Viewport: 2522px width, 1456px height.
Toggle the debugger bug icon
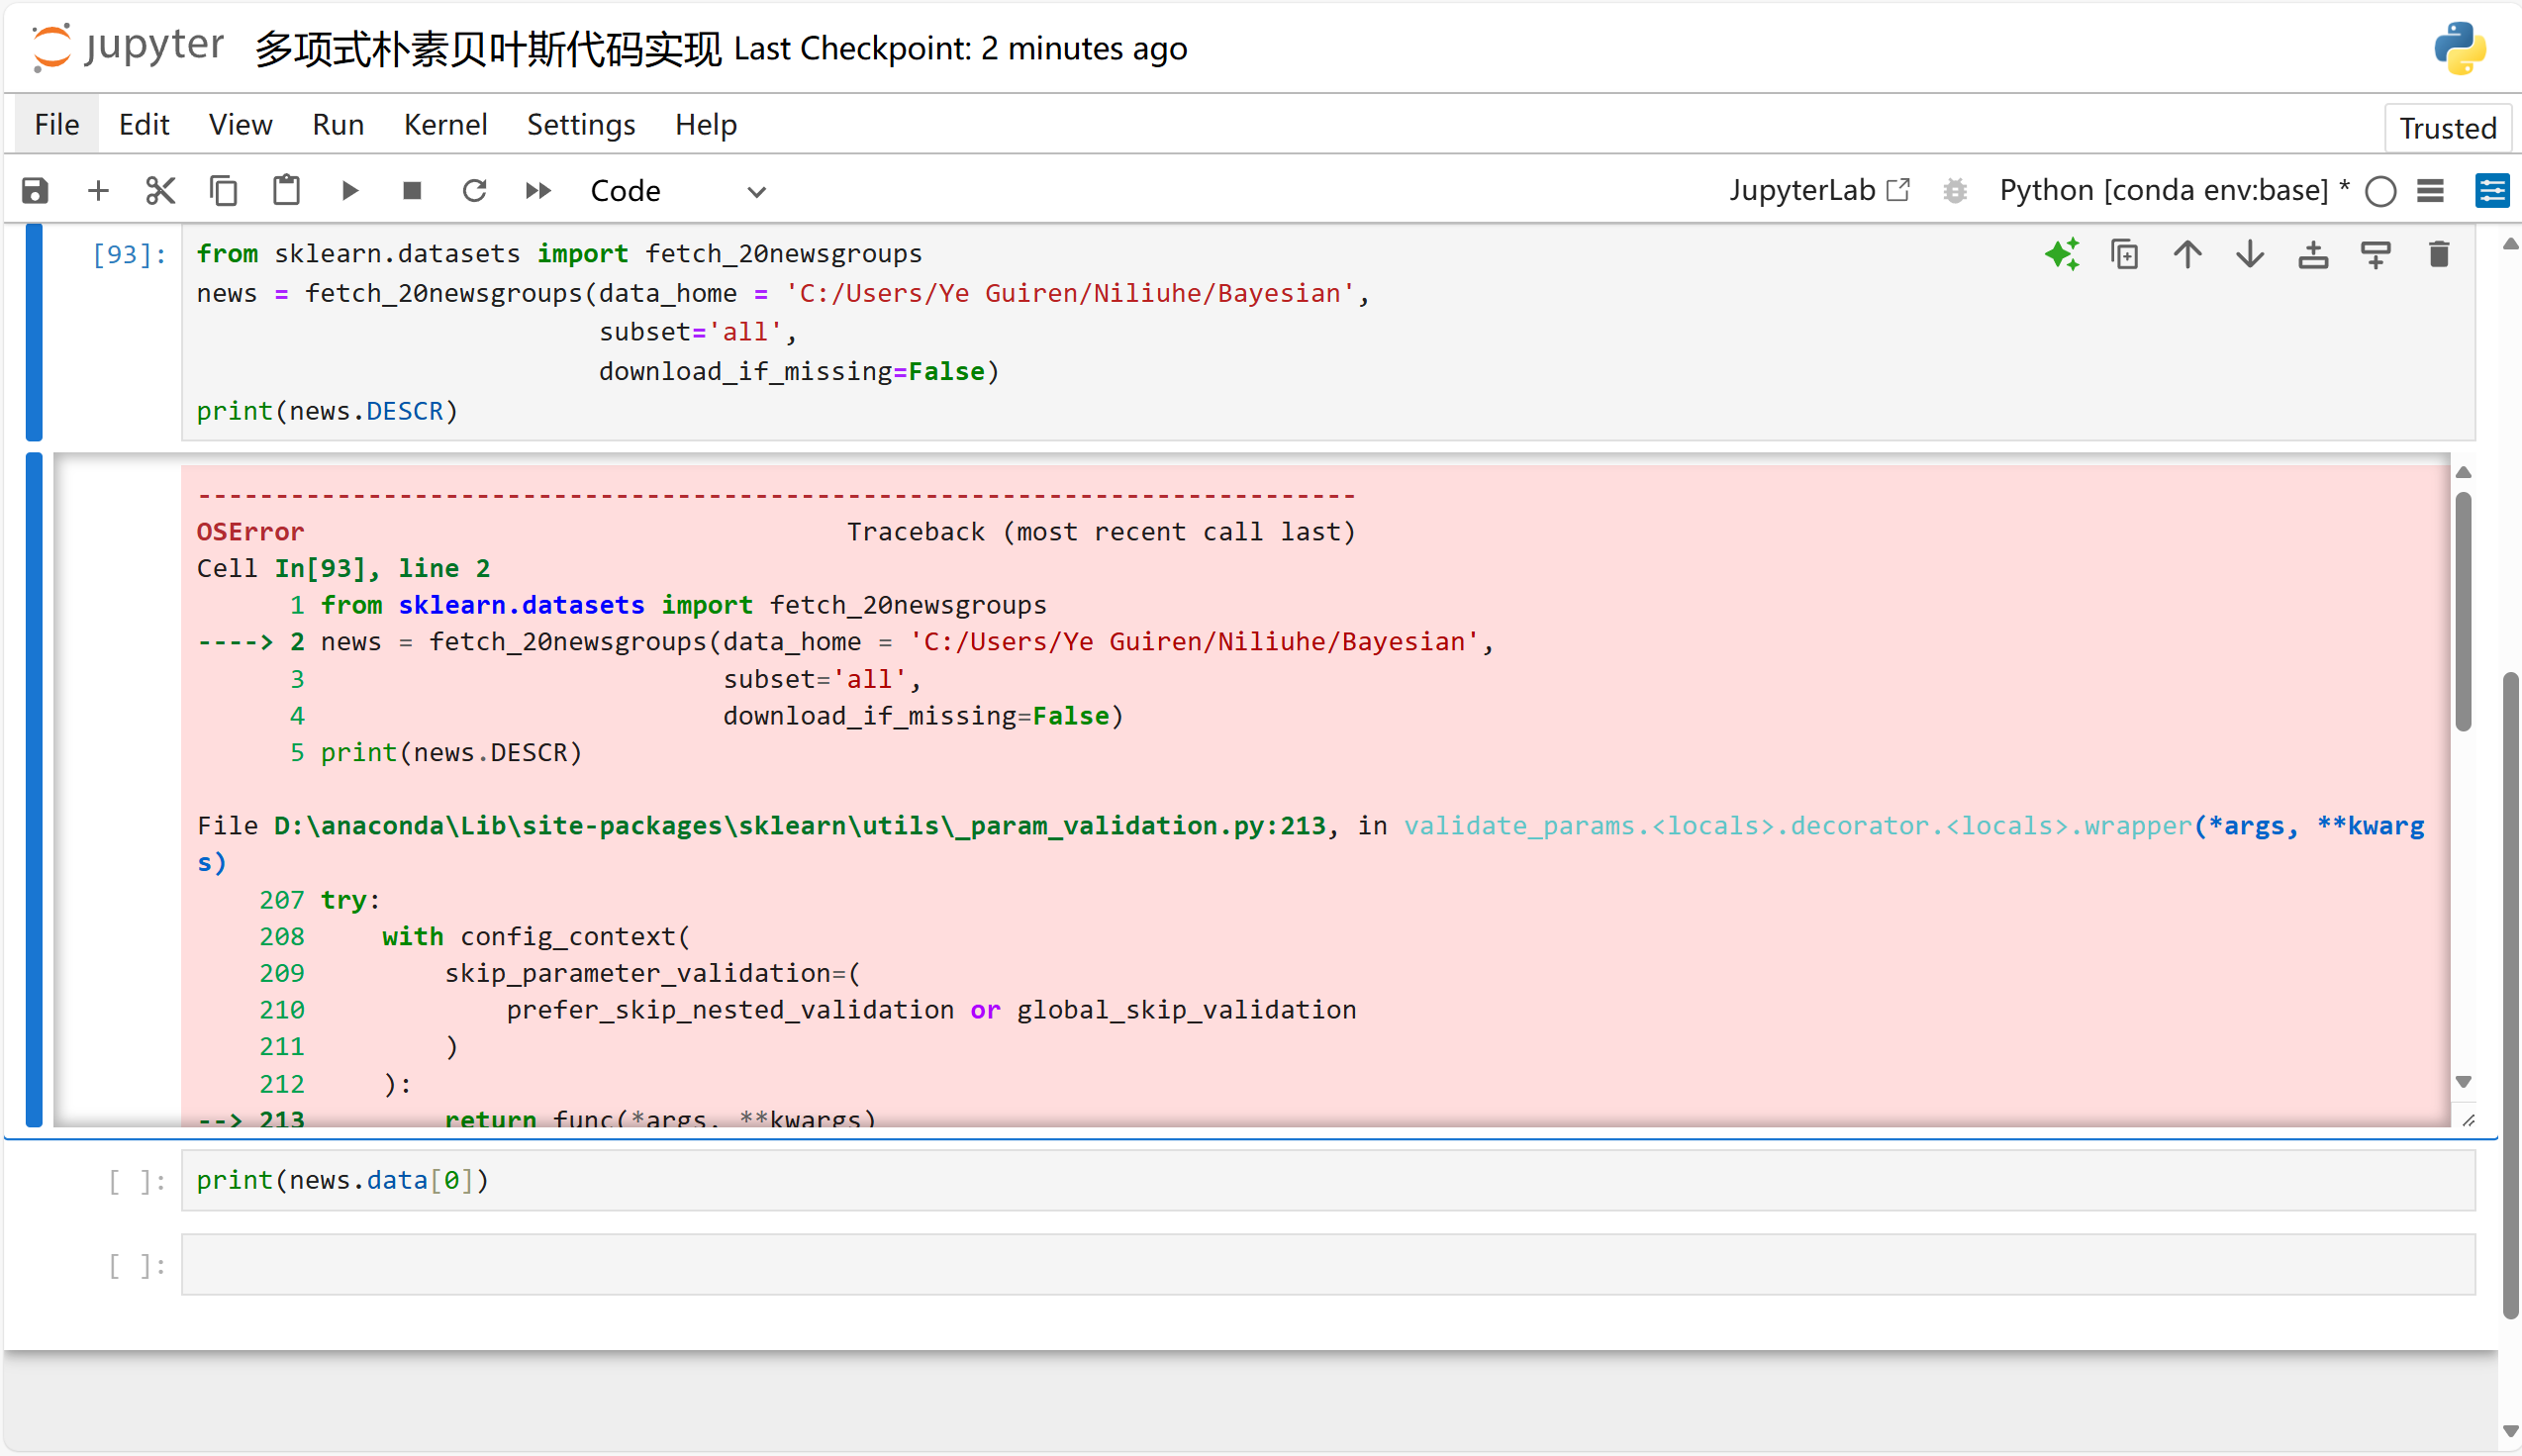(x=1954, y=190)
